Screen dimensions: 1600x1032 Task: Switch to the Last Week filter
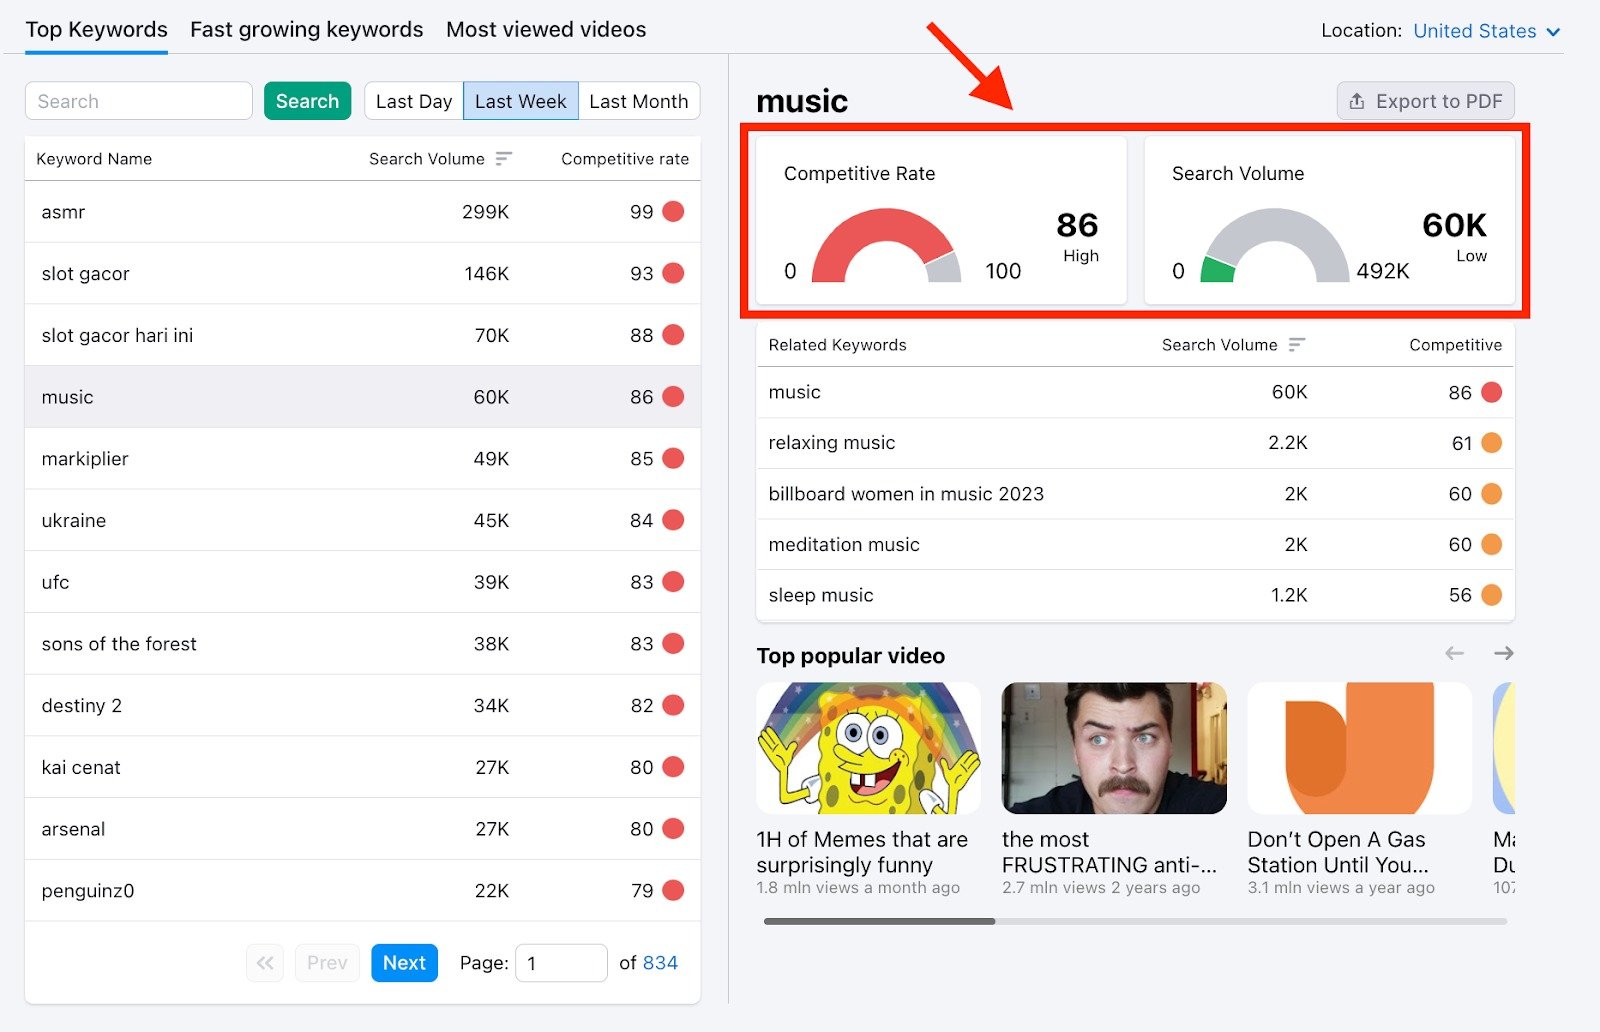520,100
